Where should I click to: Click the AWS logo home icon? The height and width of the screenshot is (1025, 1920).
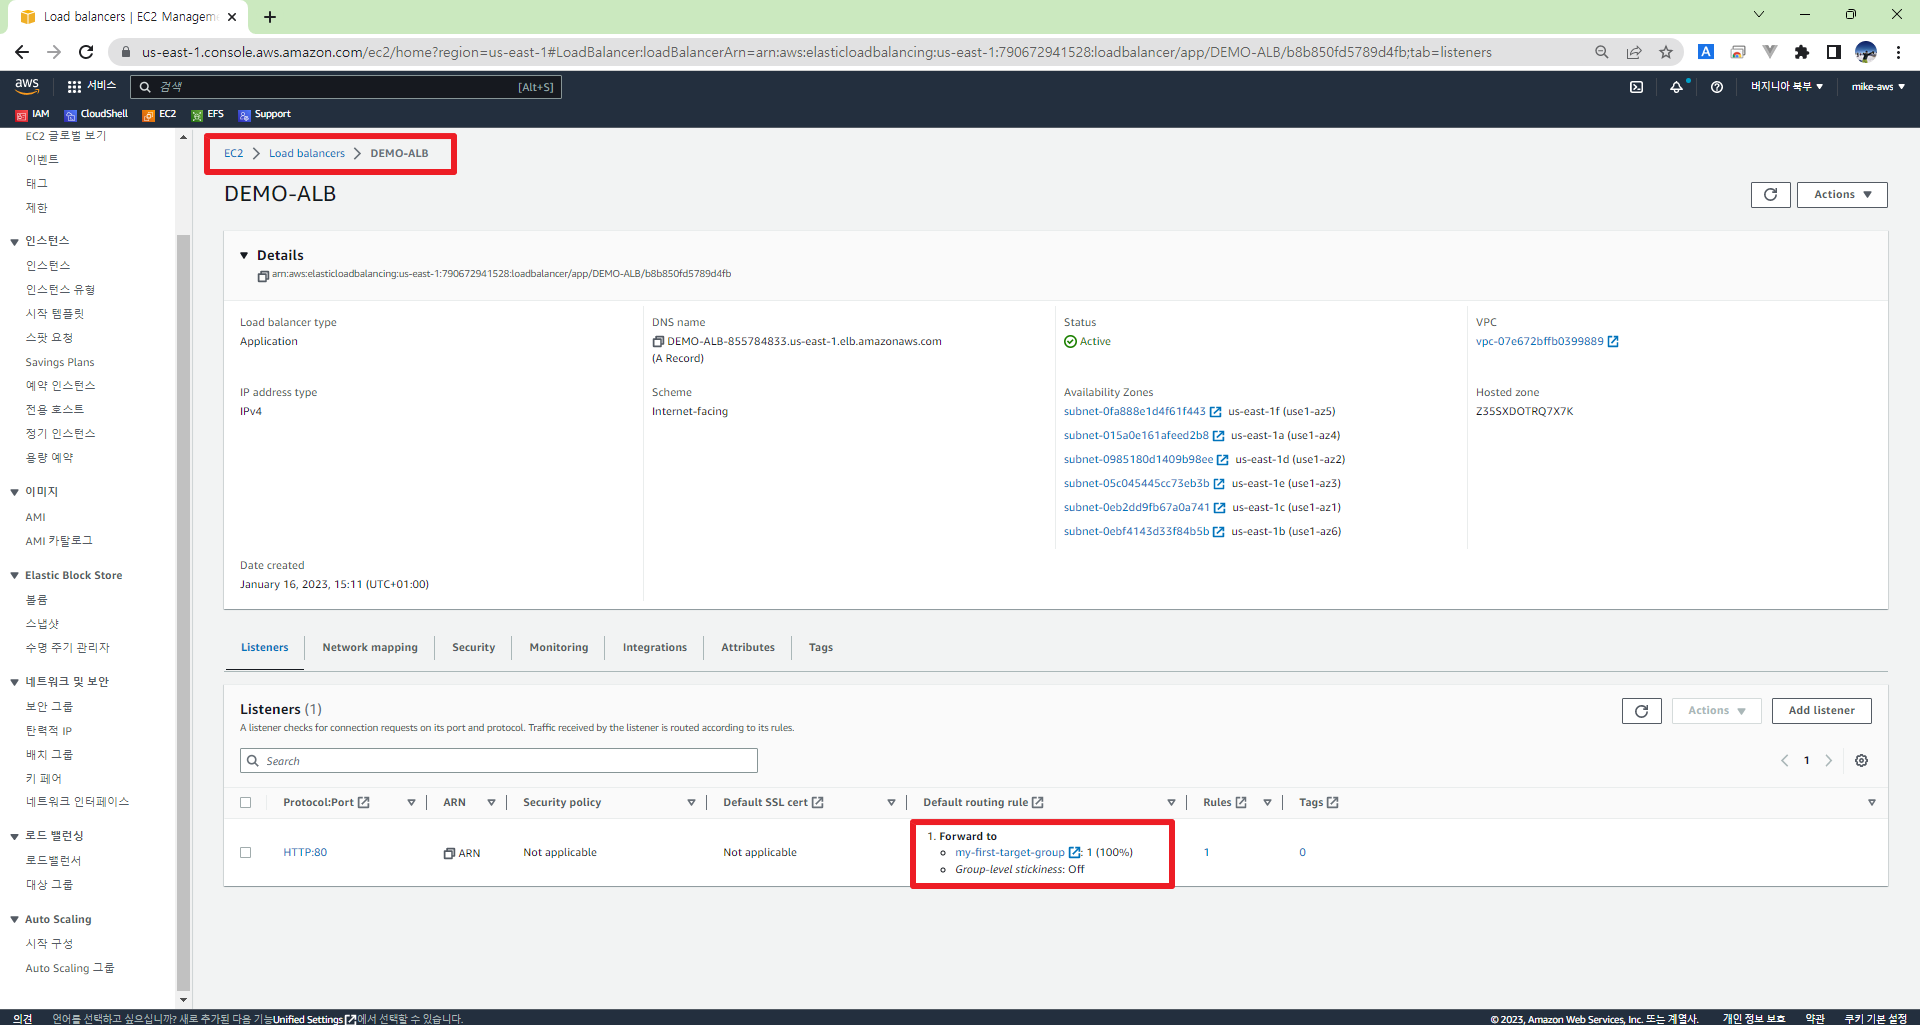tap(27, 86)
